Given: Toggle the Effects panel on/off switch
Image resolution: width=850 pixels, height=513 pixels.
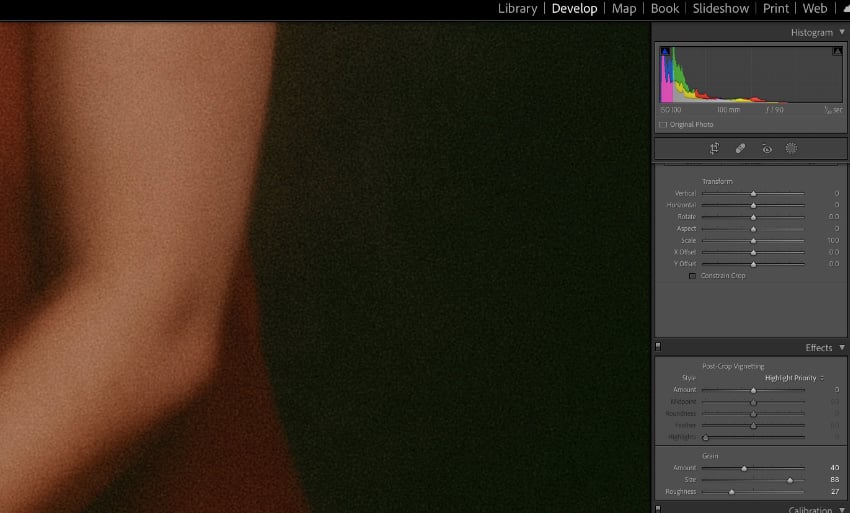Looking at the screenshot, I should coord(658,347).
